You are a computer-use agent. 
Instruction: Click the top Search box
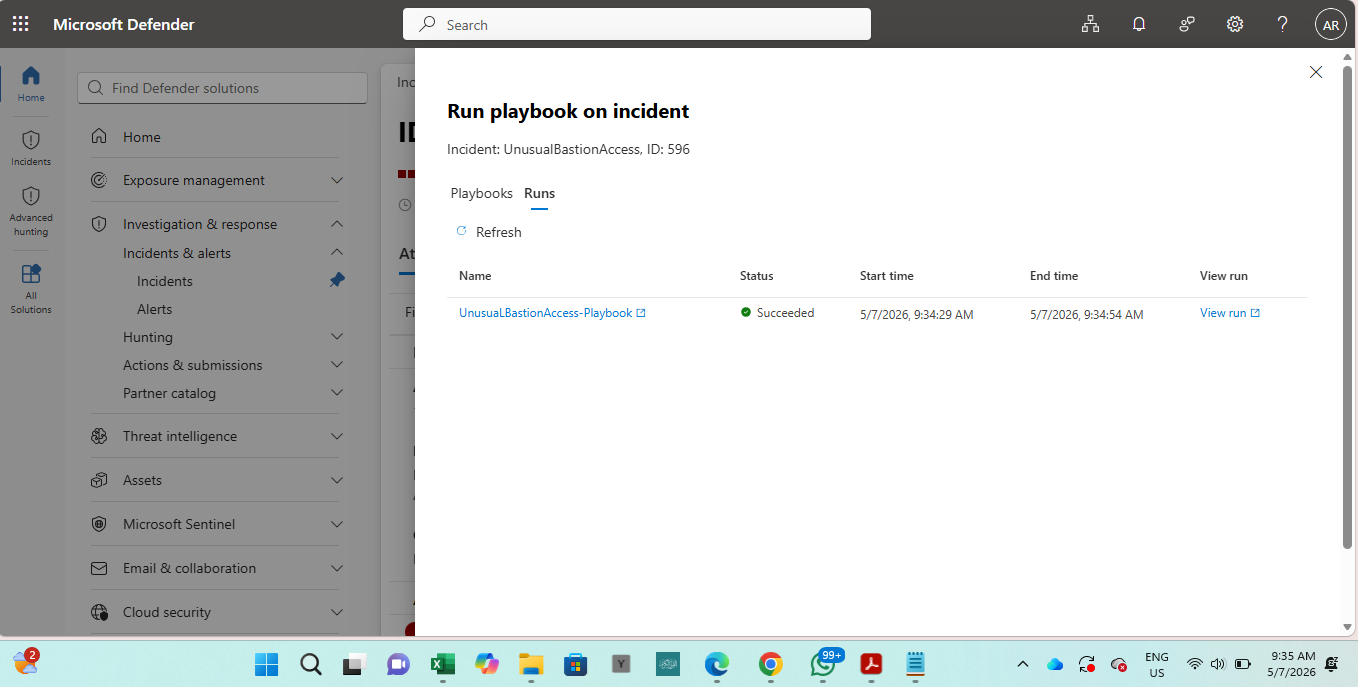click(637, 24)
